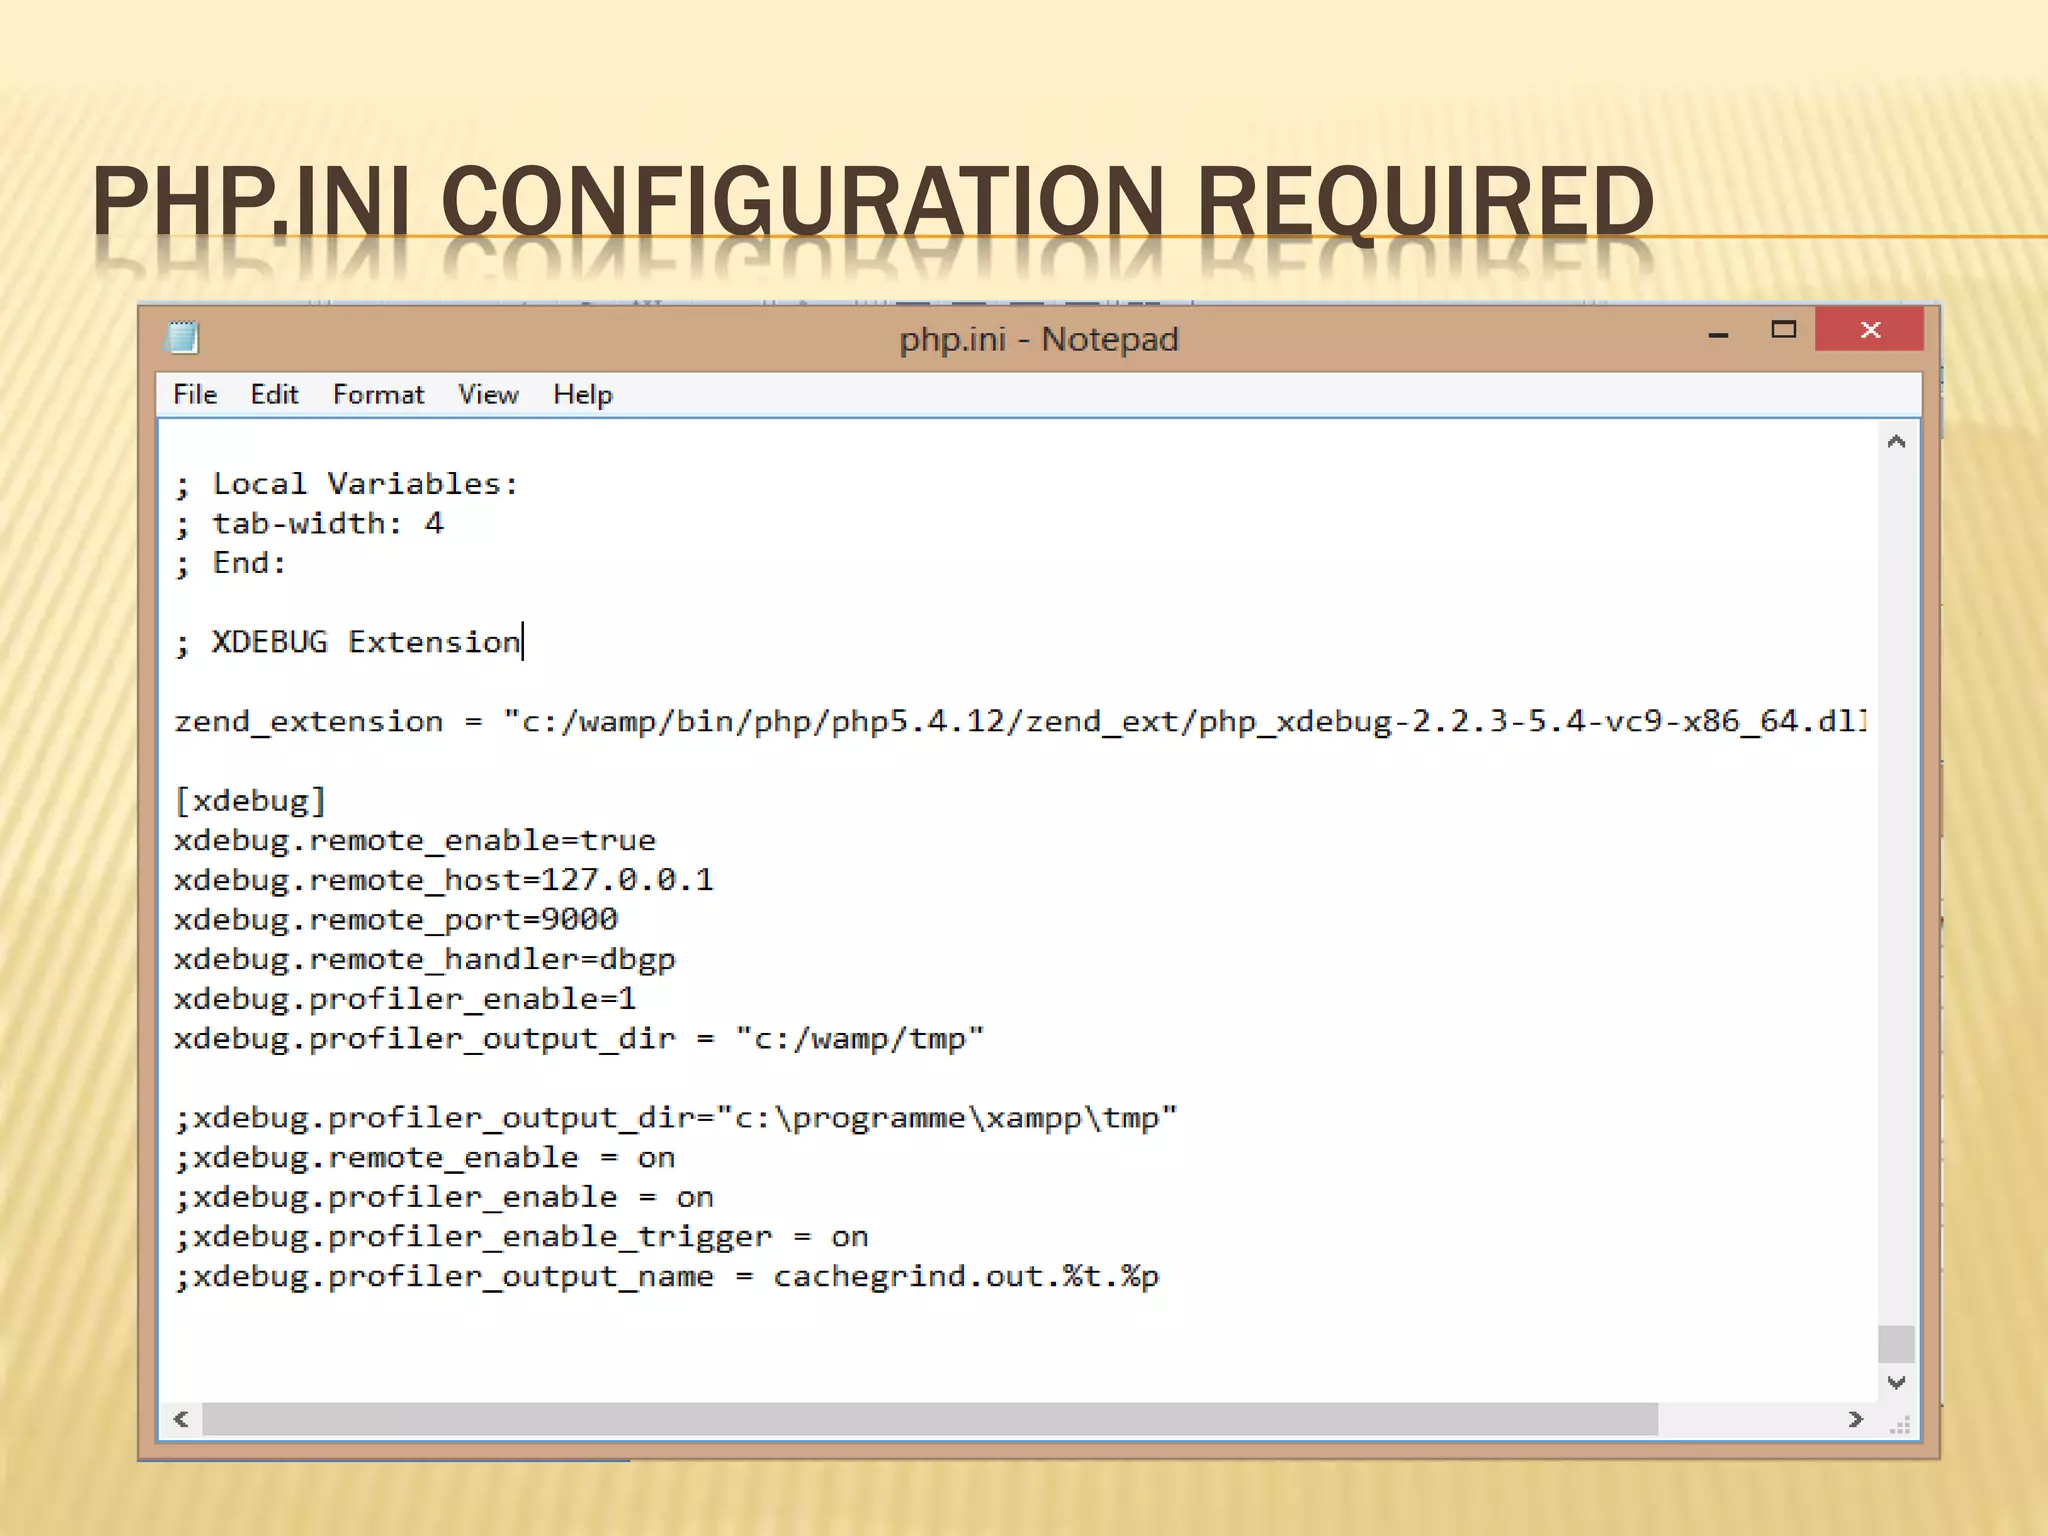Click the 'php.ini - Notepad' window title
Image resolution: width=2048 pixels, height=1536 pixels.
pyautogui.click(x=1039, y=339)
